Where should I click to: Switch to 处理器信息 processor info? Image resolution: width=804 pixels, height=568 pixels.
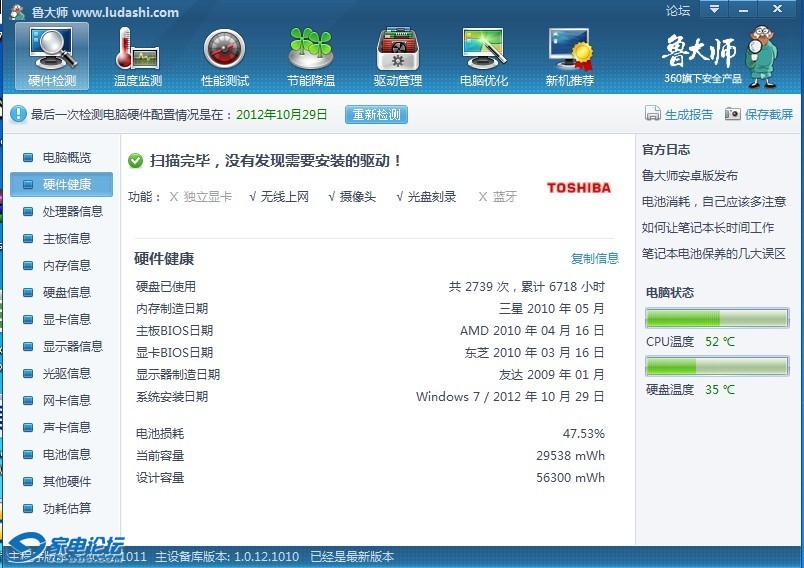tap(72, 212)
